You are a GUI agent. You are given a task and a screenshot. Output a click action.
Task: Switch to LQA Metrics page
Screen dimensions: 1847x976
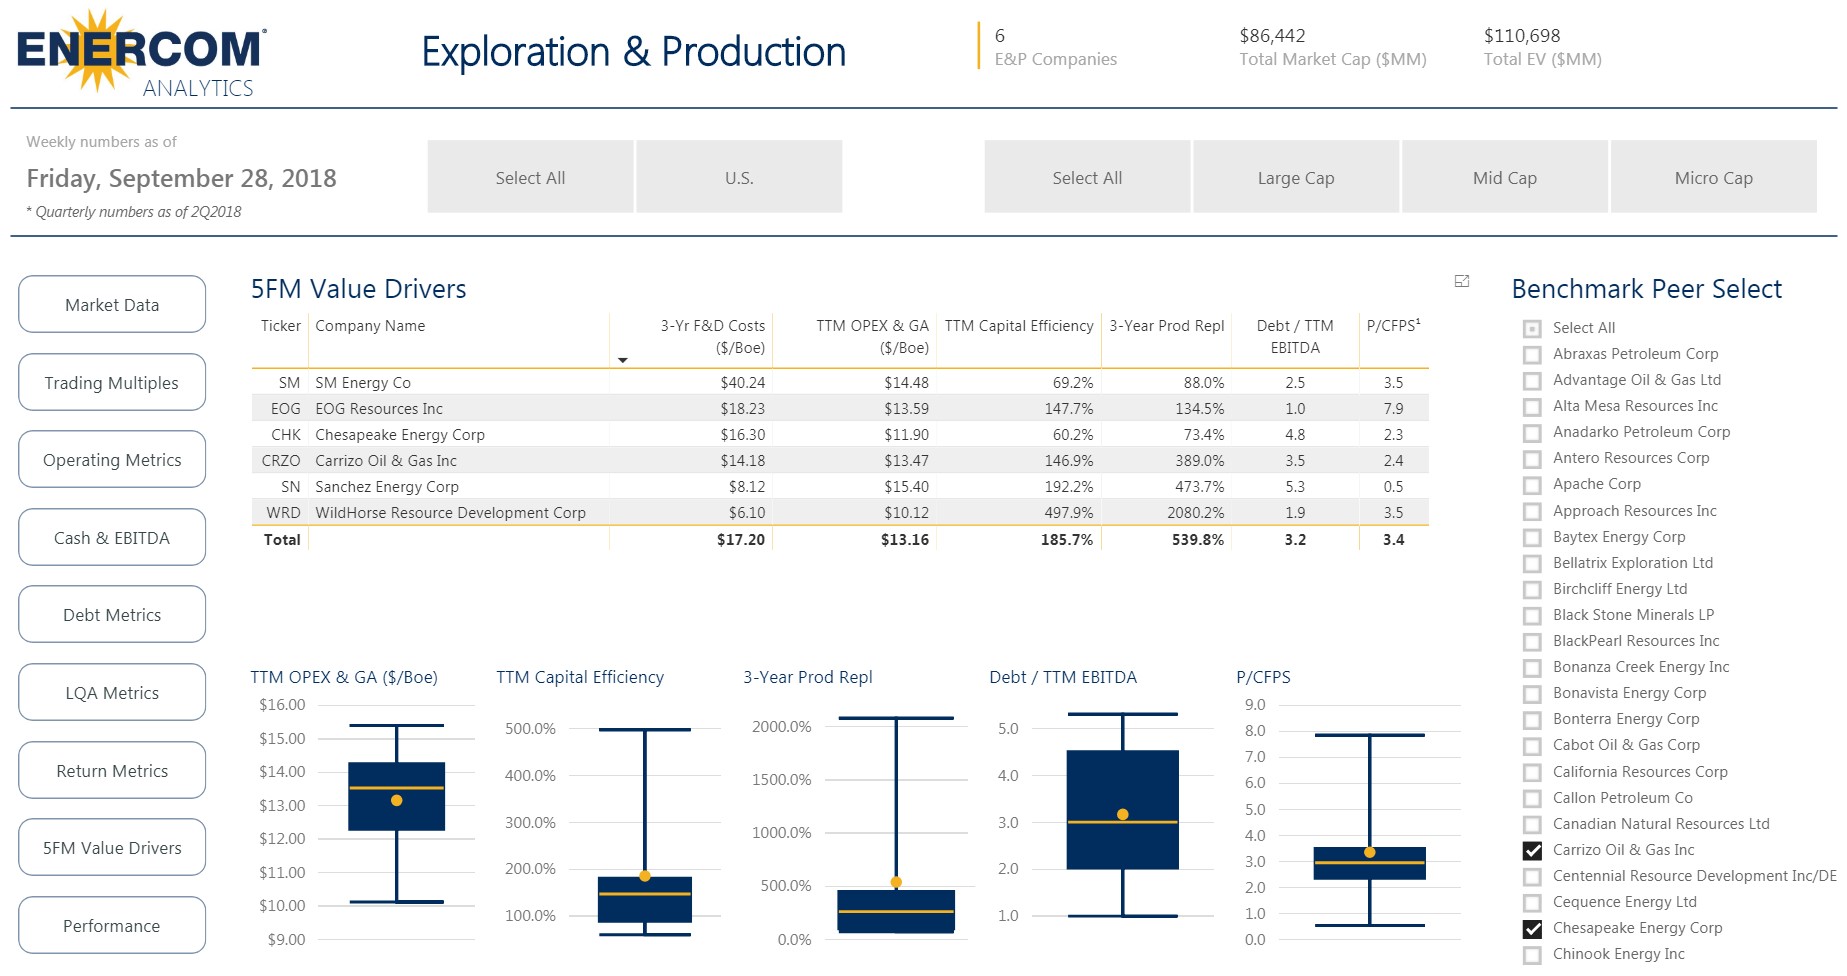tap(112, 693)
